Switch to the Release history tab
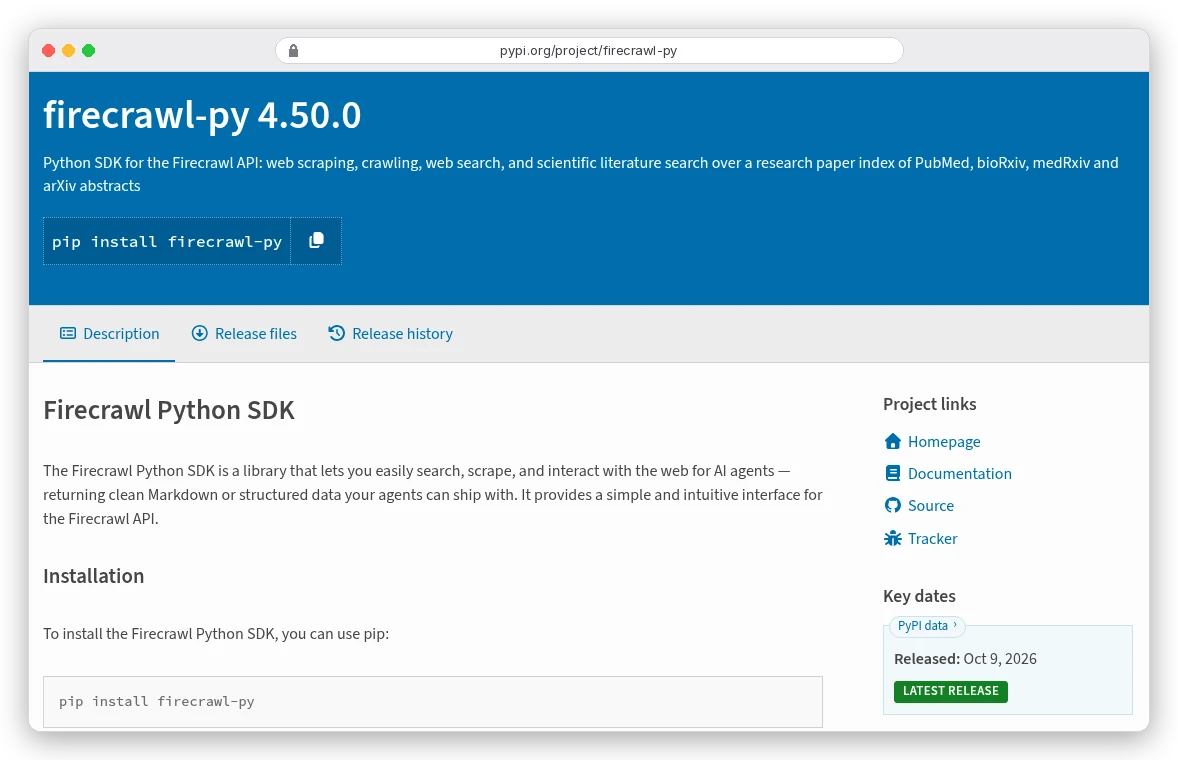This screenshot has height=760, width=1178. [x=391, y=333]
